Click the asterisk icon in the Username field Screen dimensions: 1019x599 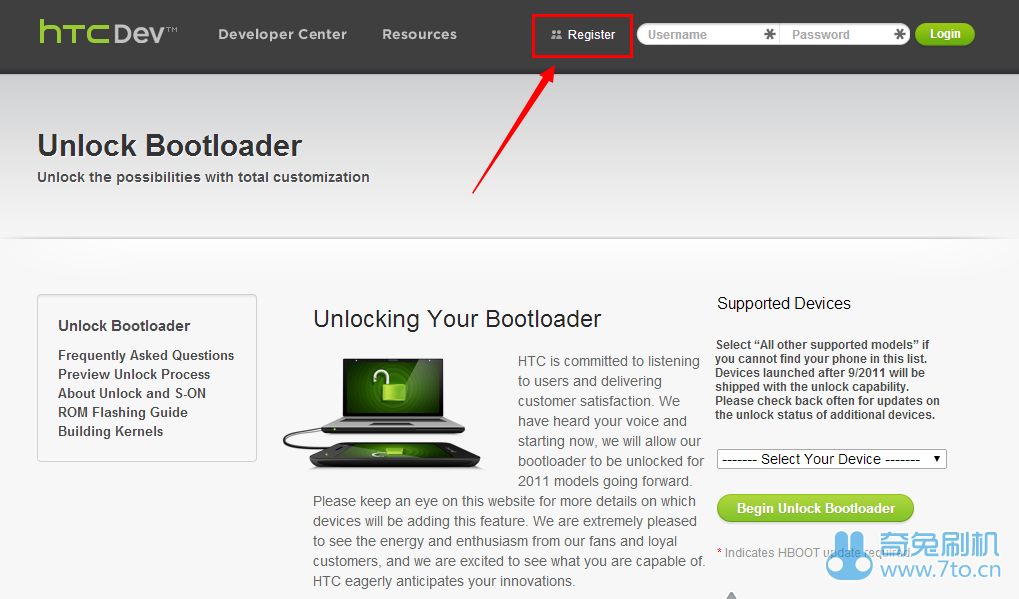point(769,34)
